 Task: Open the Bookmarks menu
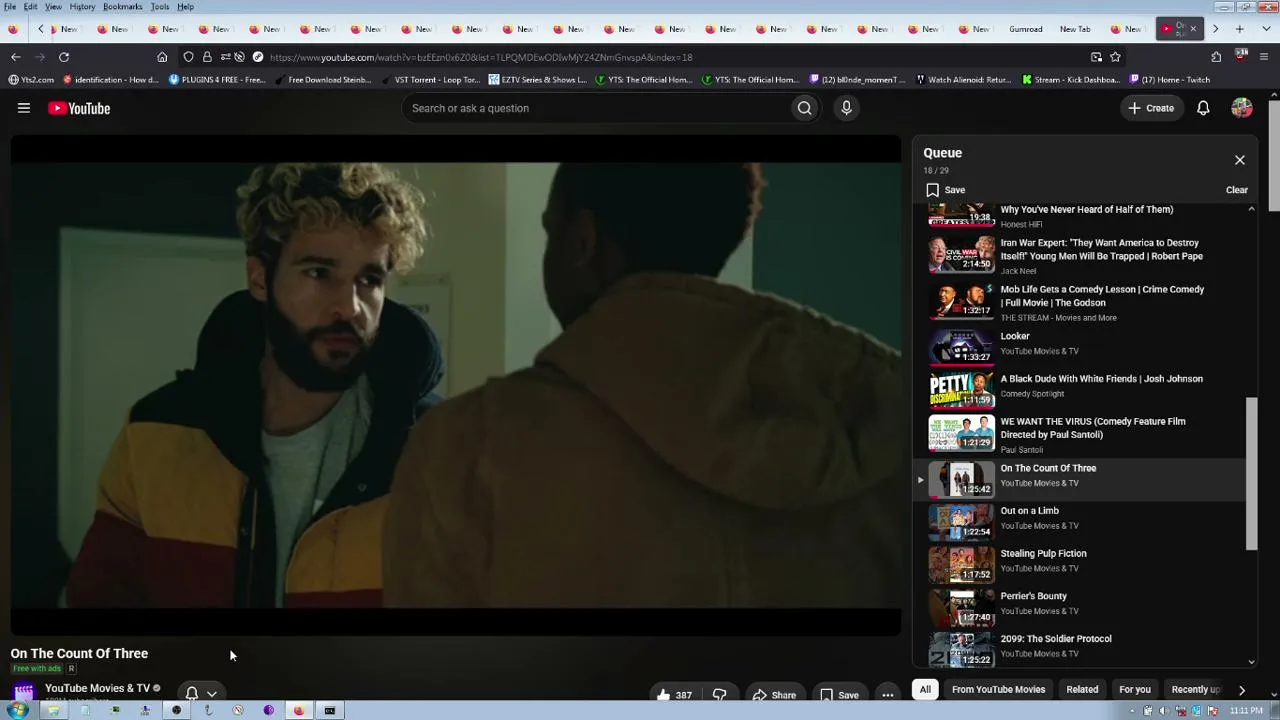pos(122,7)
